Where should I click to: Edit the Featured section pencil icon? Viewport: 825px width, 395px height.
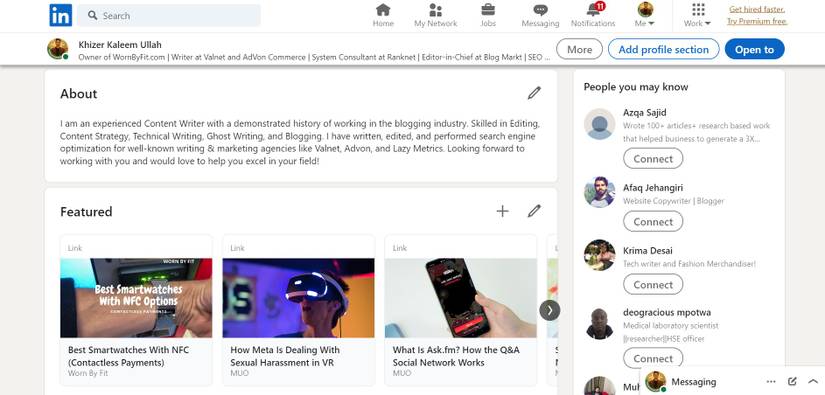coord(534,211)
